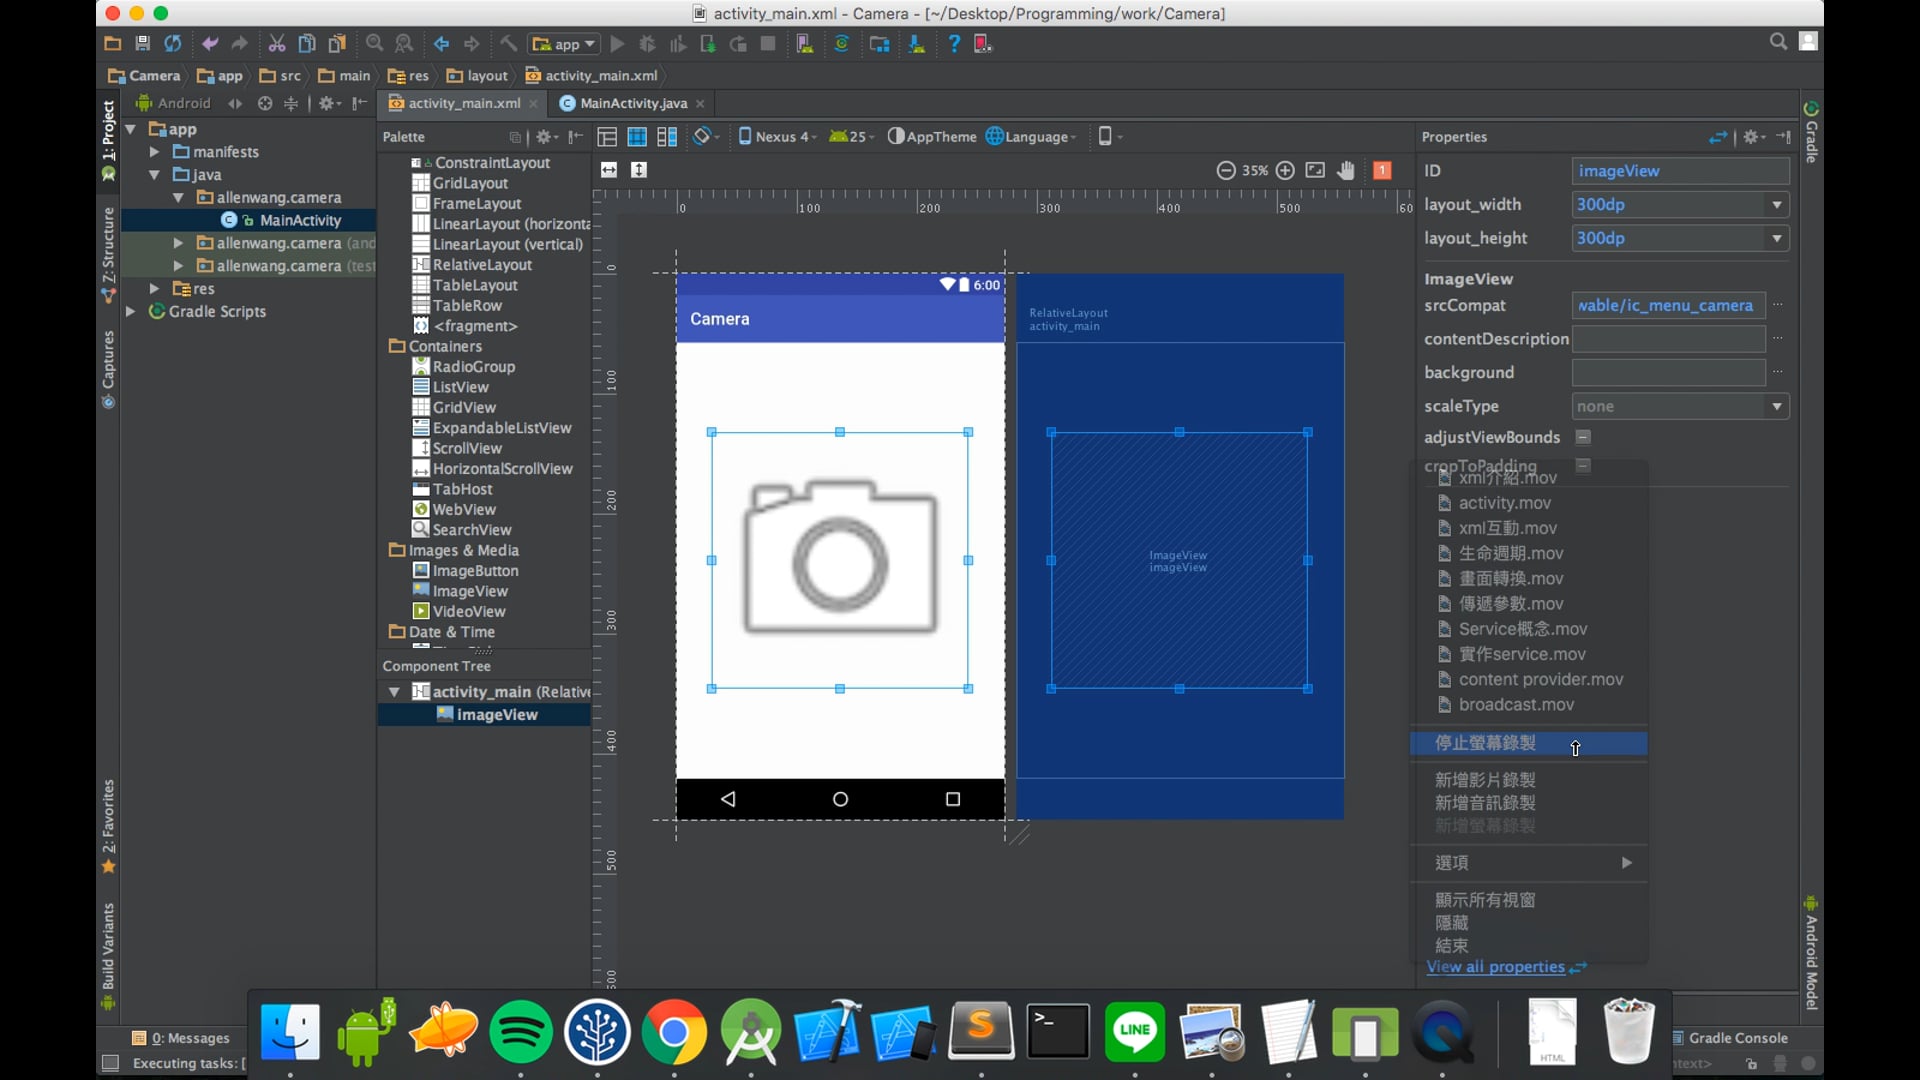Toggle the cropToPadding checkbox
This screenshot has width=1920, height=1080.
1583,465
